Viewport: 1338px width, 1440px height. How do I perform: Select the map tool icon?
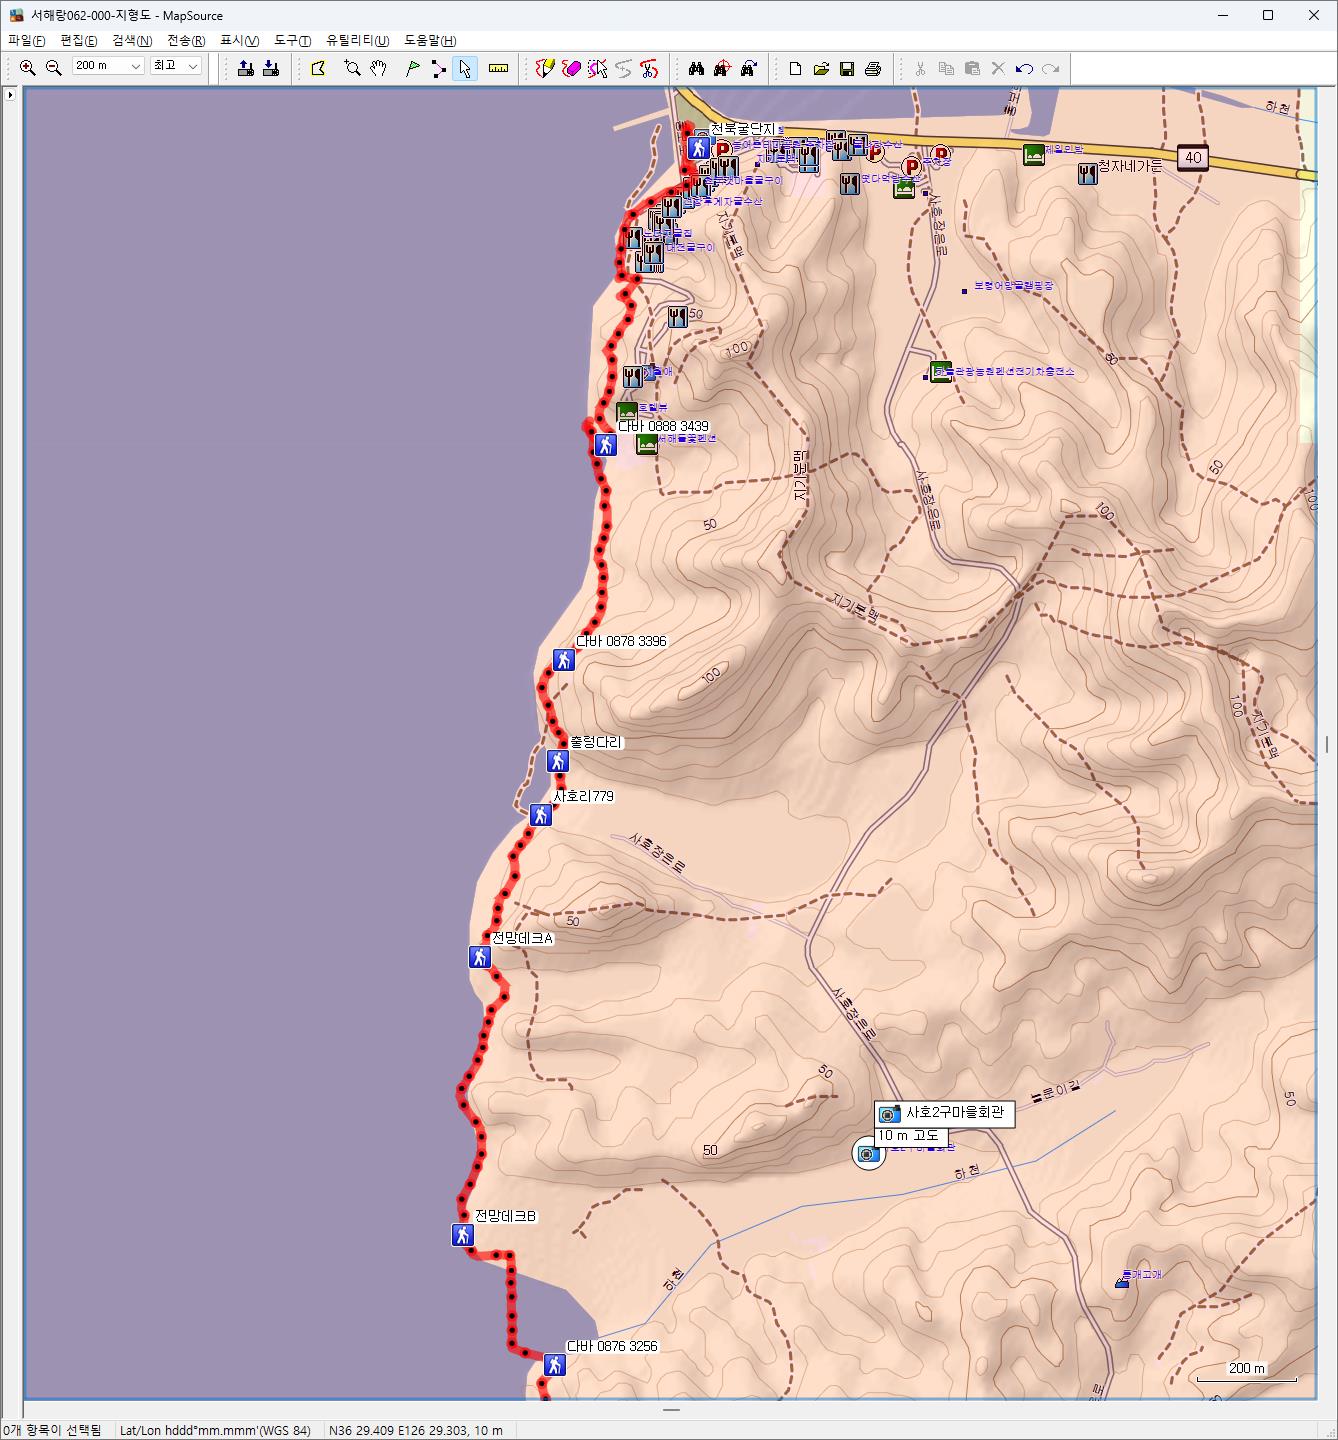319,68
